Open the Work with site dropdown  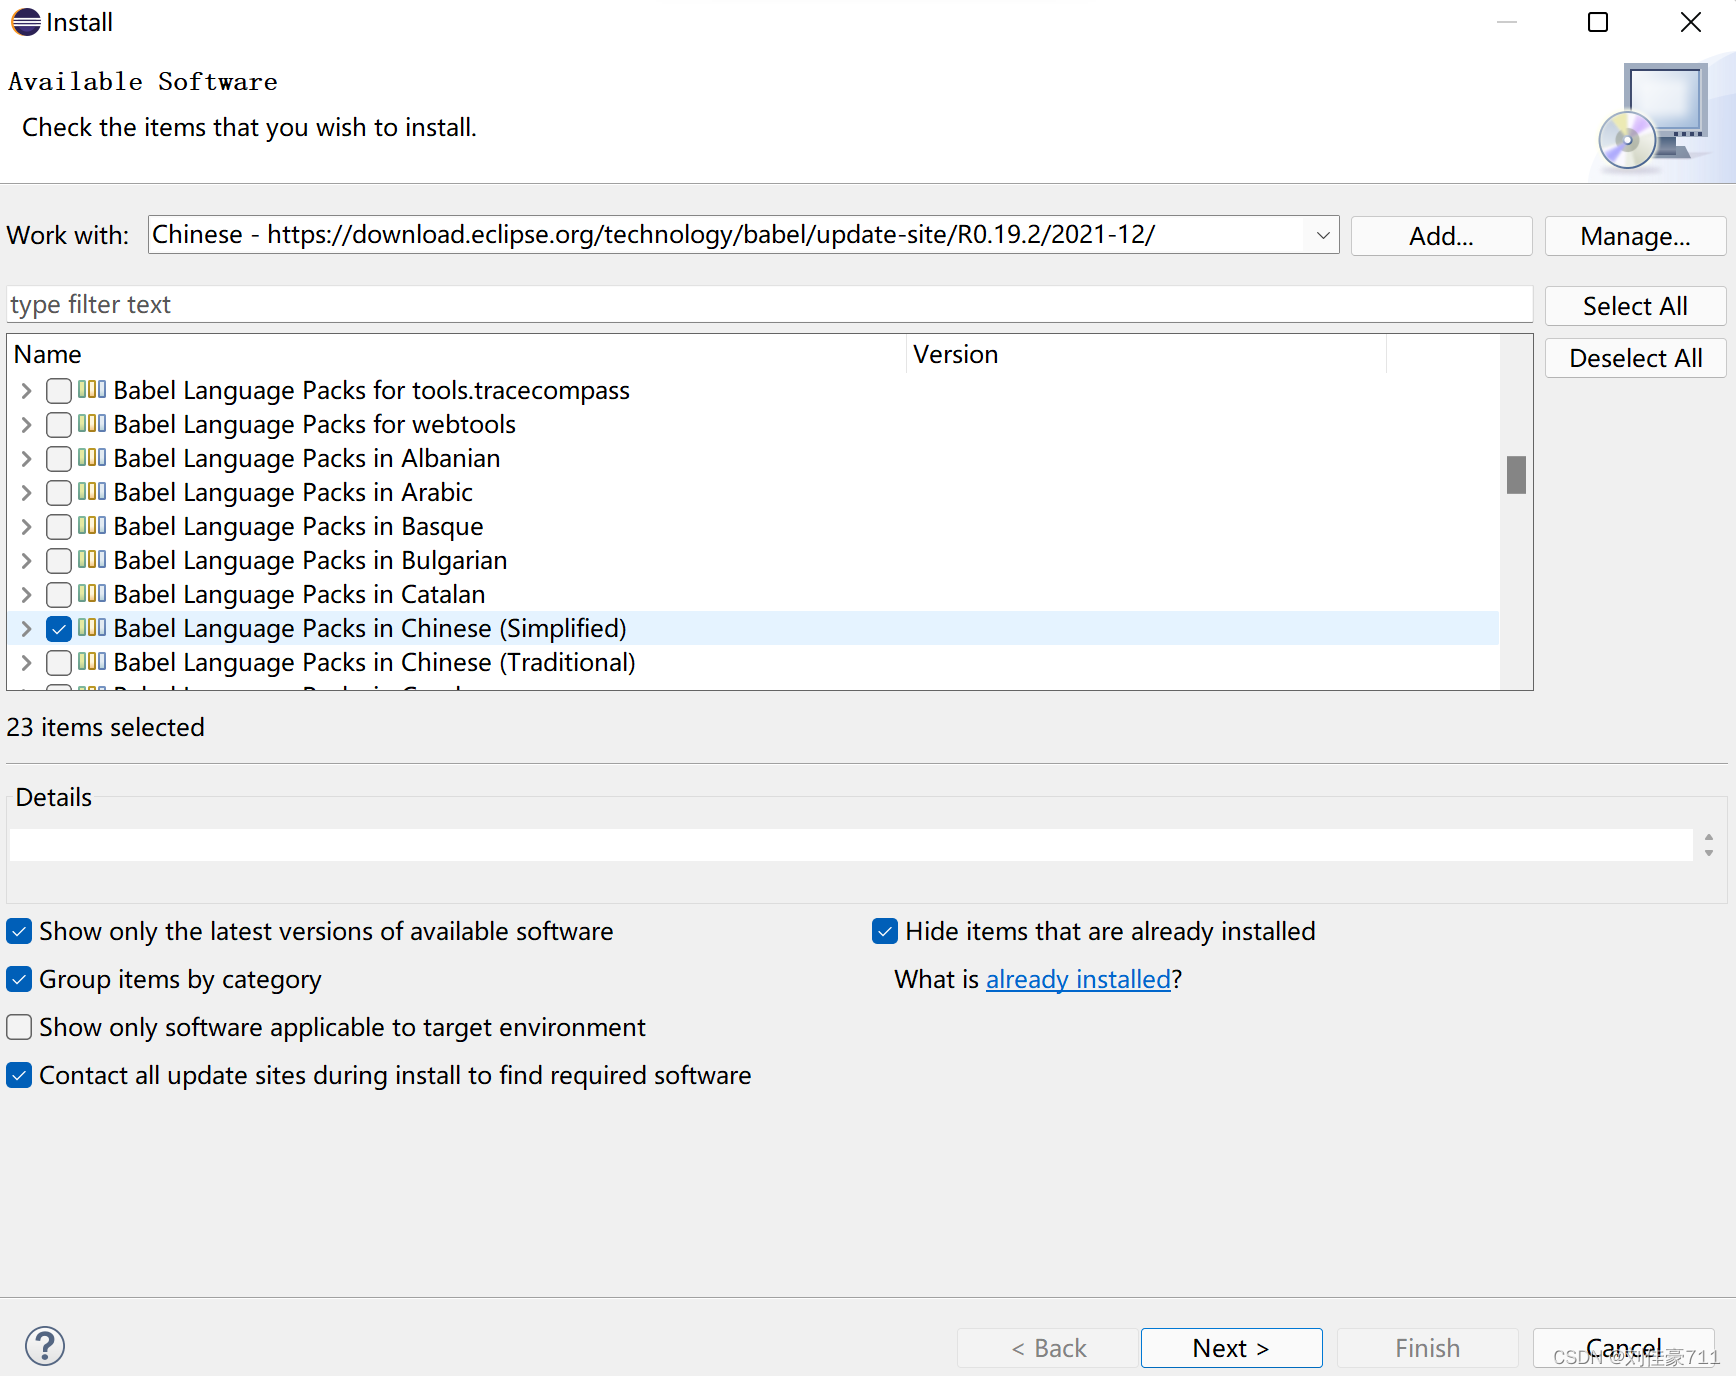click(1322, 236)
